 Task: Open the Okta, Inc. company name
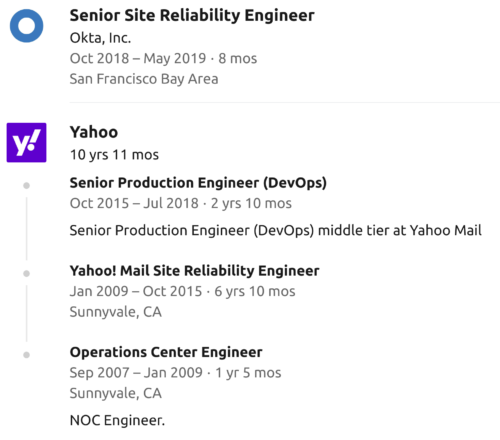100,38
